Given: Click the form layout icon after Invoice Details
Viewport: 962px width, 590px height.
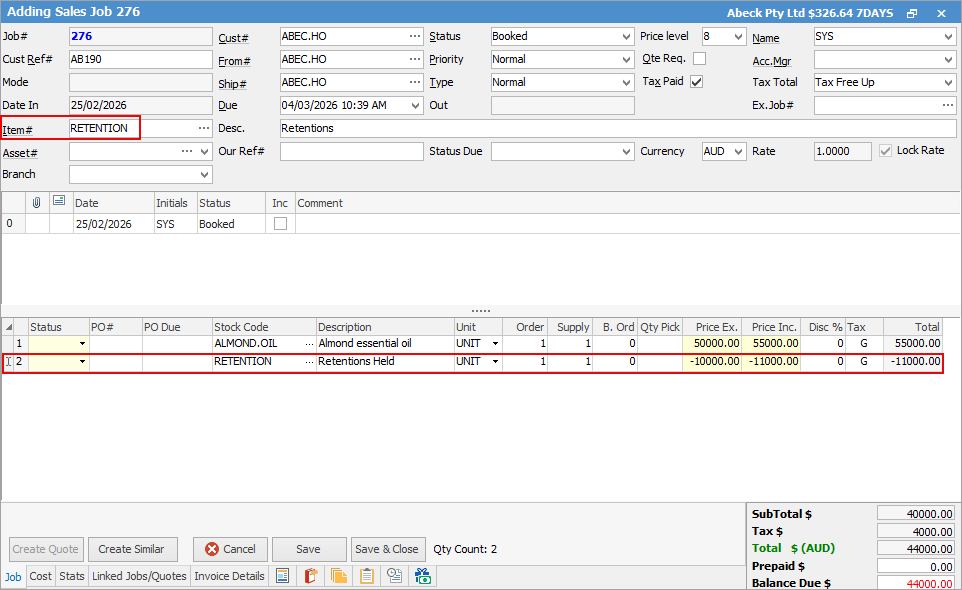Looking at the screenshot, I should [x=282, y=576].
